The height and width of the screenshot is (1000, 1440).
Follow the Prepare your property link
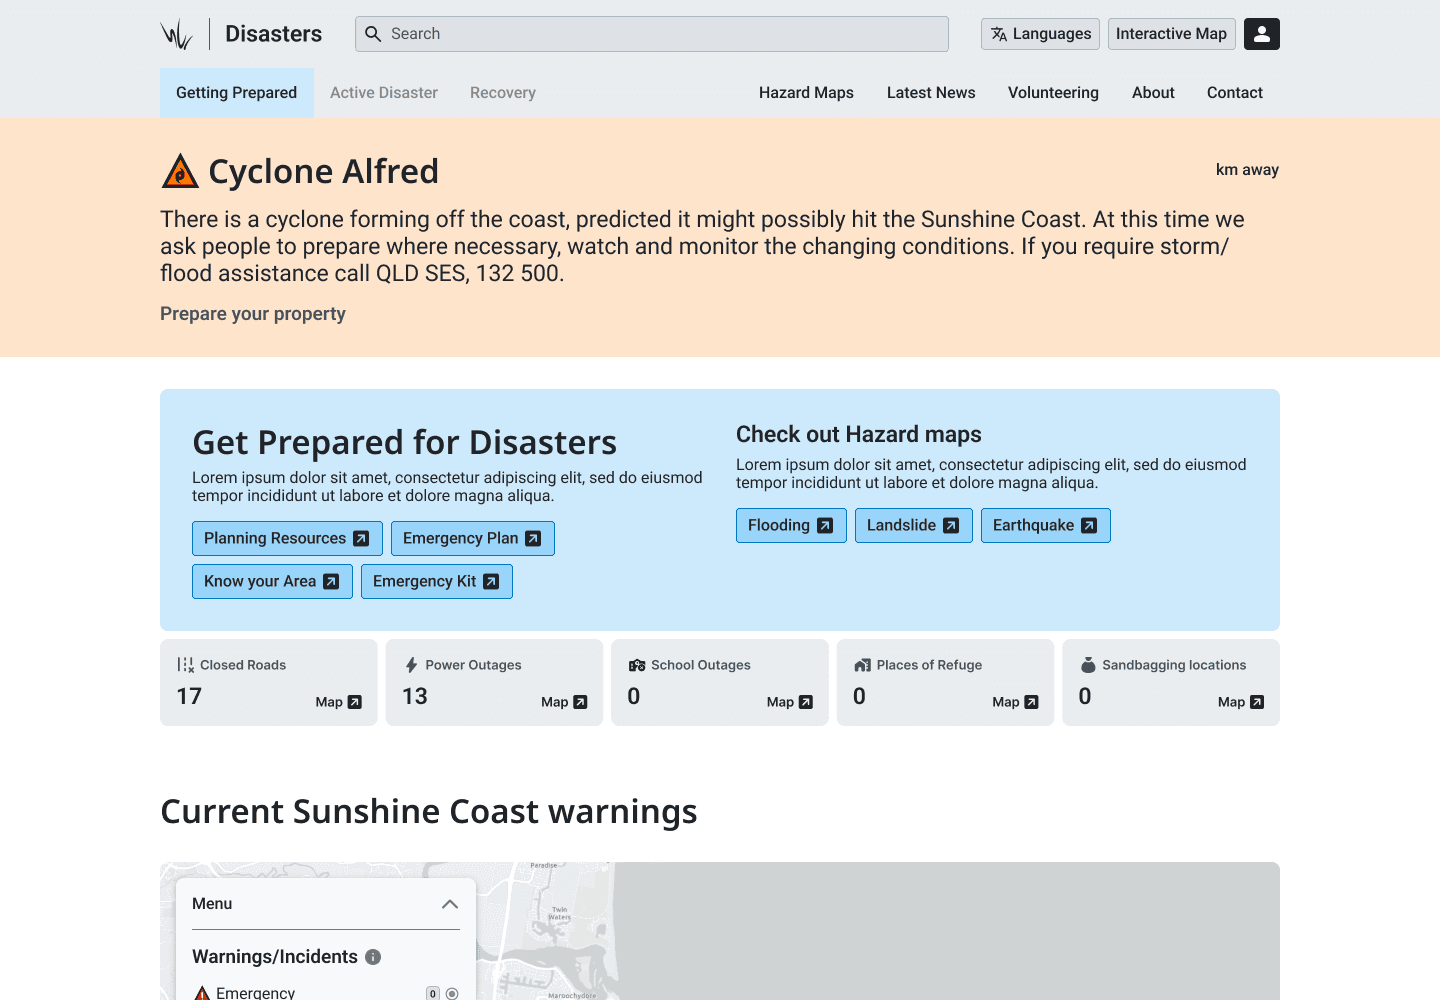pyautogui.click(x=253, y=314)
